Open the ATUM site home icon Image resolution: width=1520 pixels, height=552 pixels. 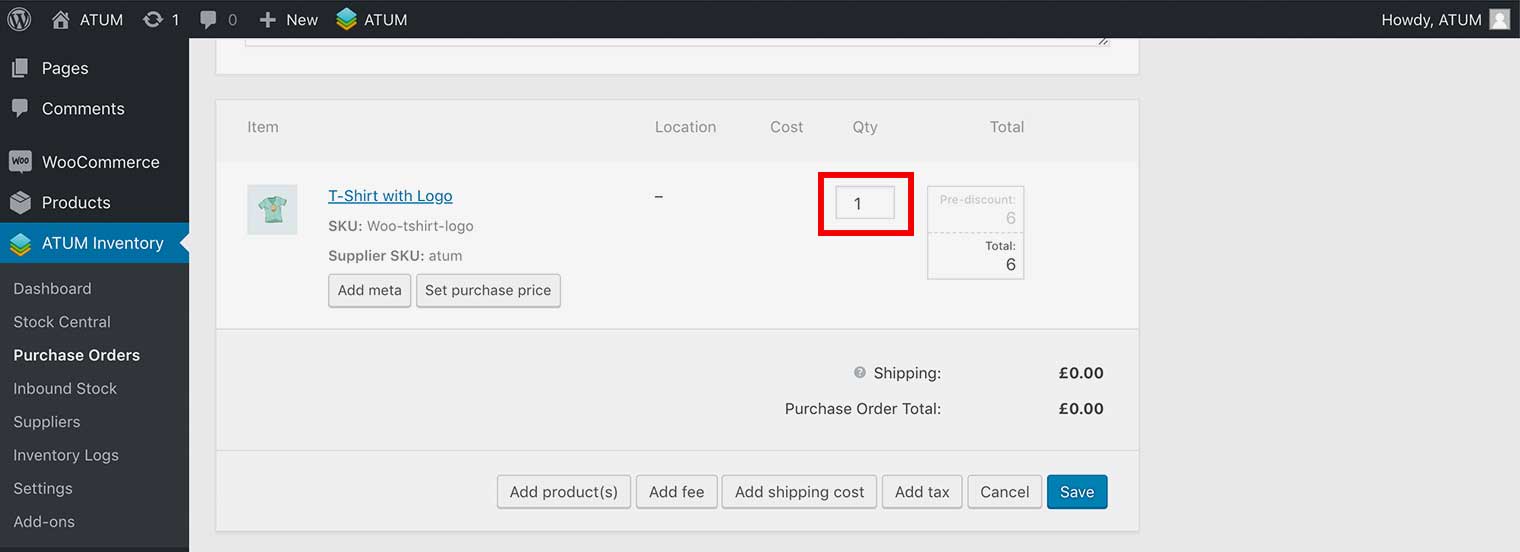(x=61, y=19)
